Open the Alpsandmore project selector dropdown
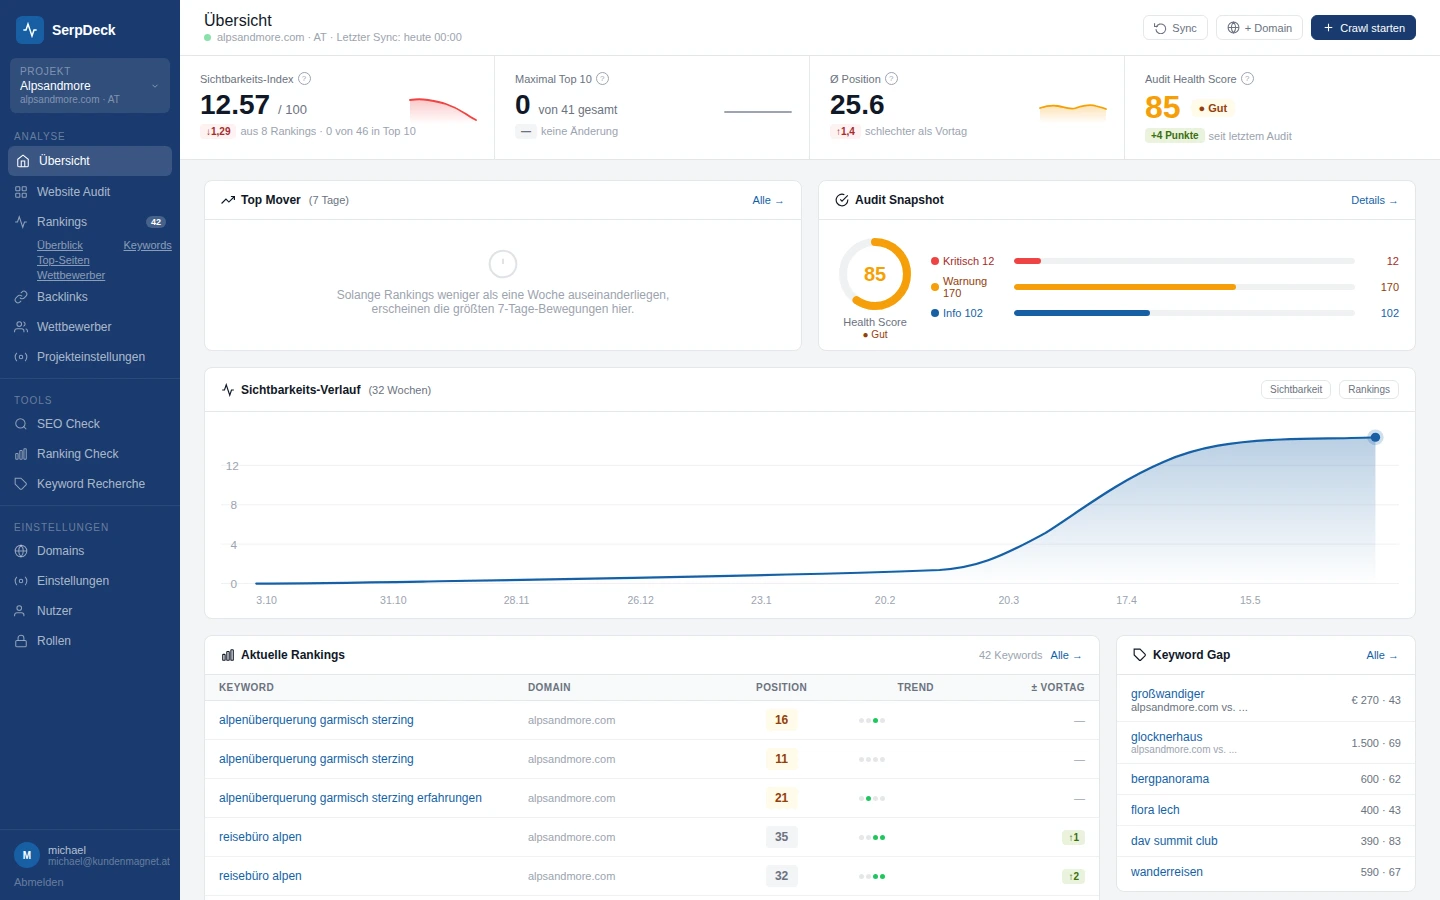1440x900 pixels. (90, 86)
